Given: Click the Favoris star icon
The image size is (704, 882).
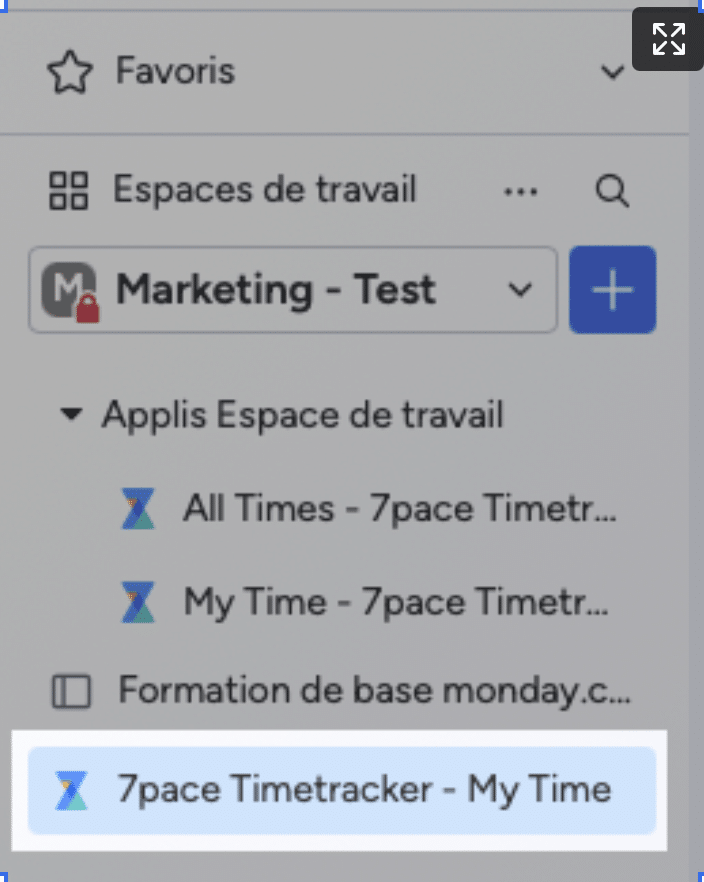Looking at the screenshot, I should (70, 72).
